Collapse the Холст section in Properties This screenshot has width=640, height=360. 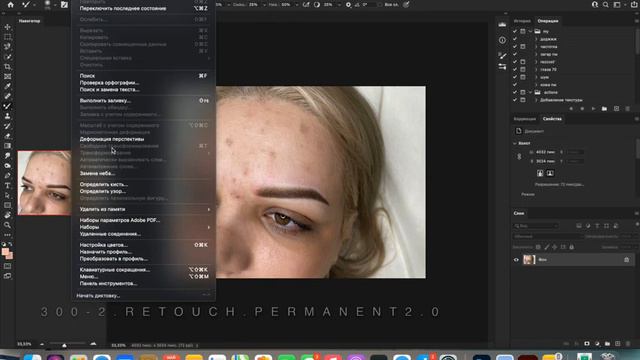pos(515,143)
